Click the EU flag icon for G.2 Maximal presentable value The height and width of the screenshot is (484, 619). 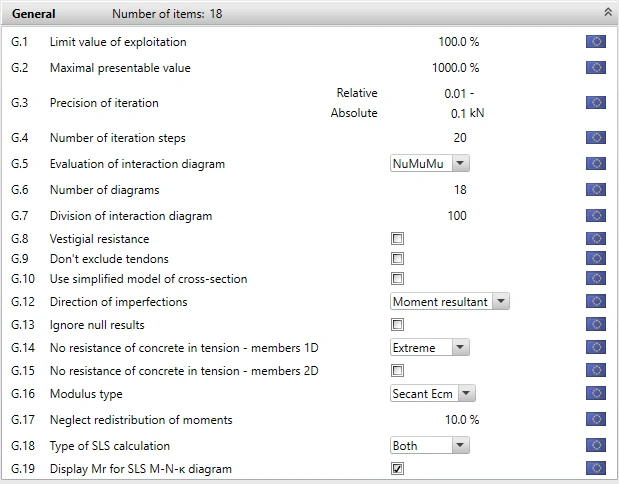coord(596,68)
